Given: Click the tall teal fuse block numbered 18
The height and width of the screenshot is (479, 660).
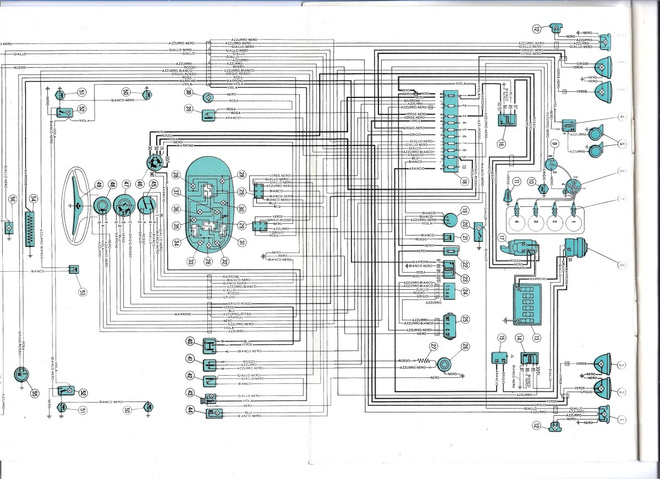Looking at the screenshot, I should [x=450, y=131].
